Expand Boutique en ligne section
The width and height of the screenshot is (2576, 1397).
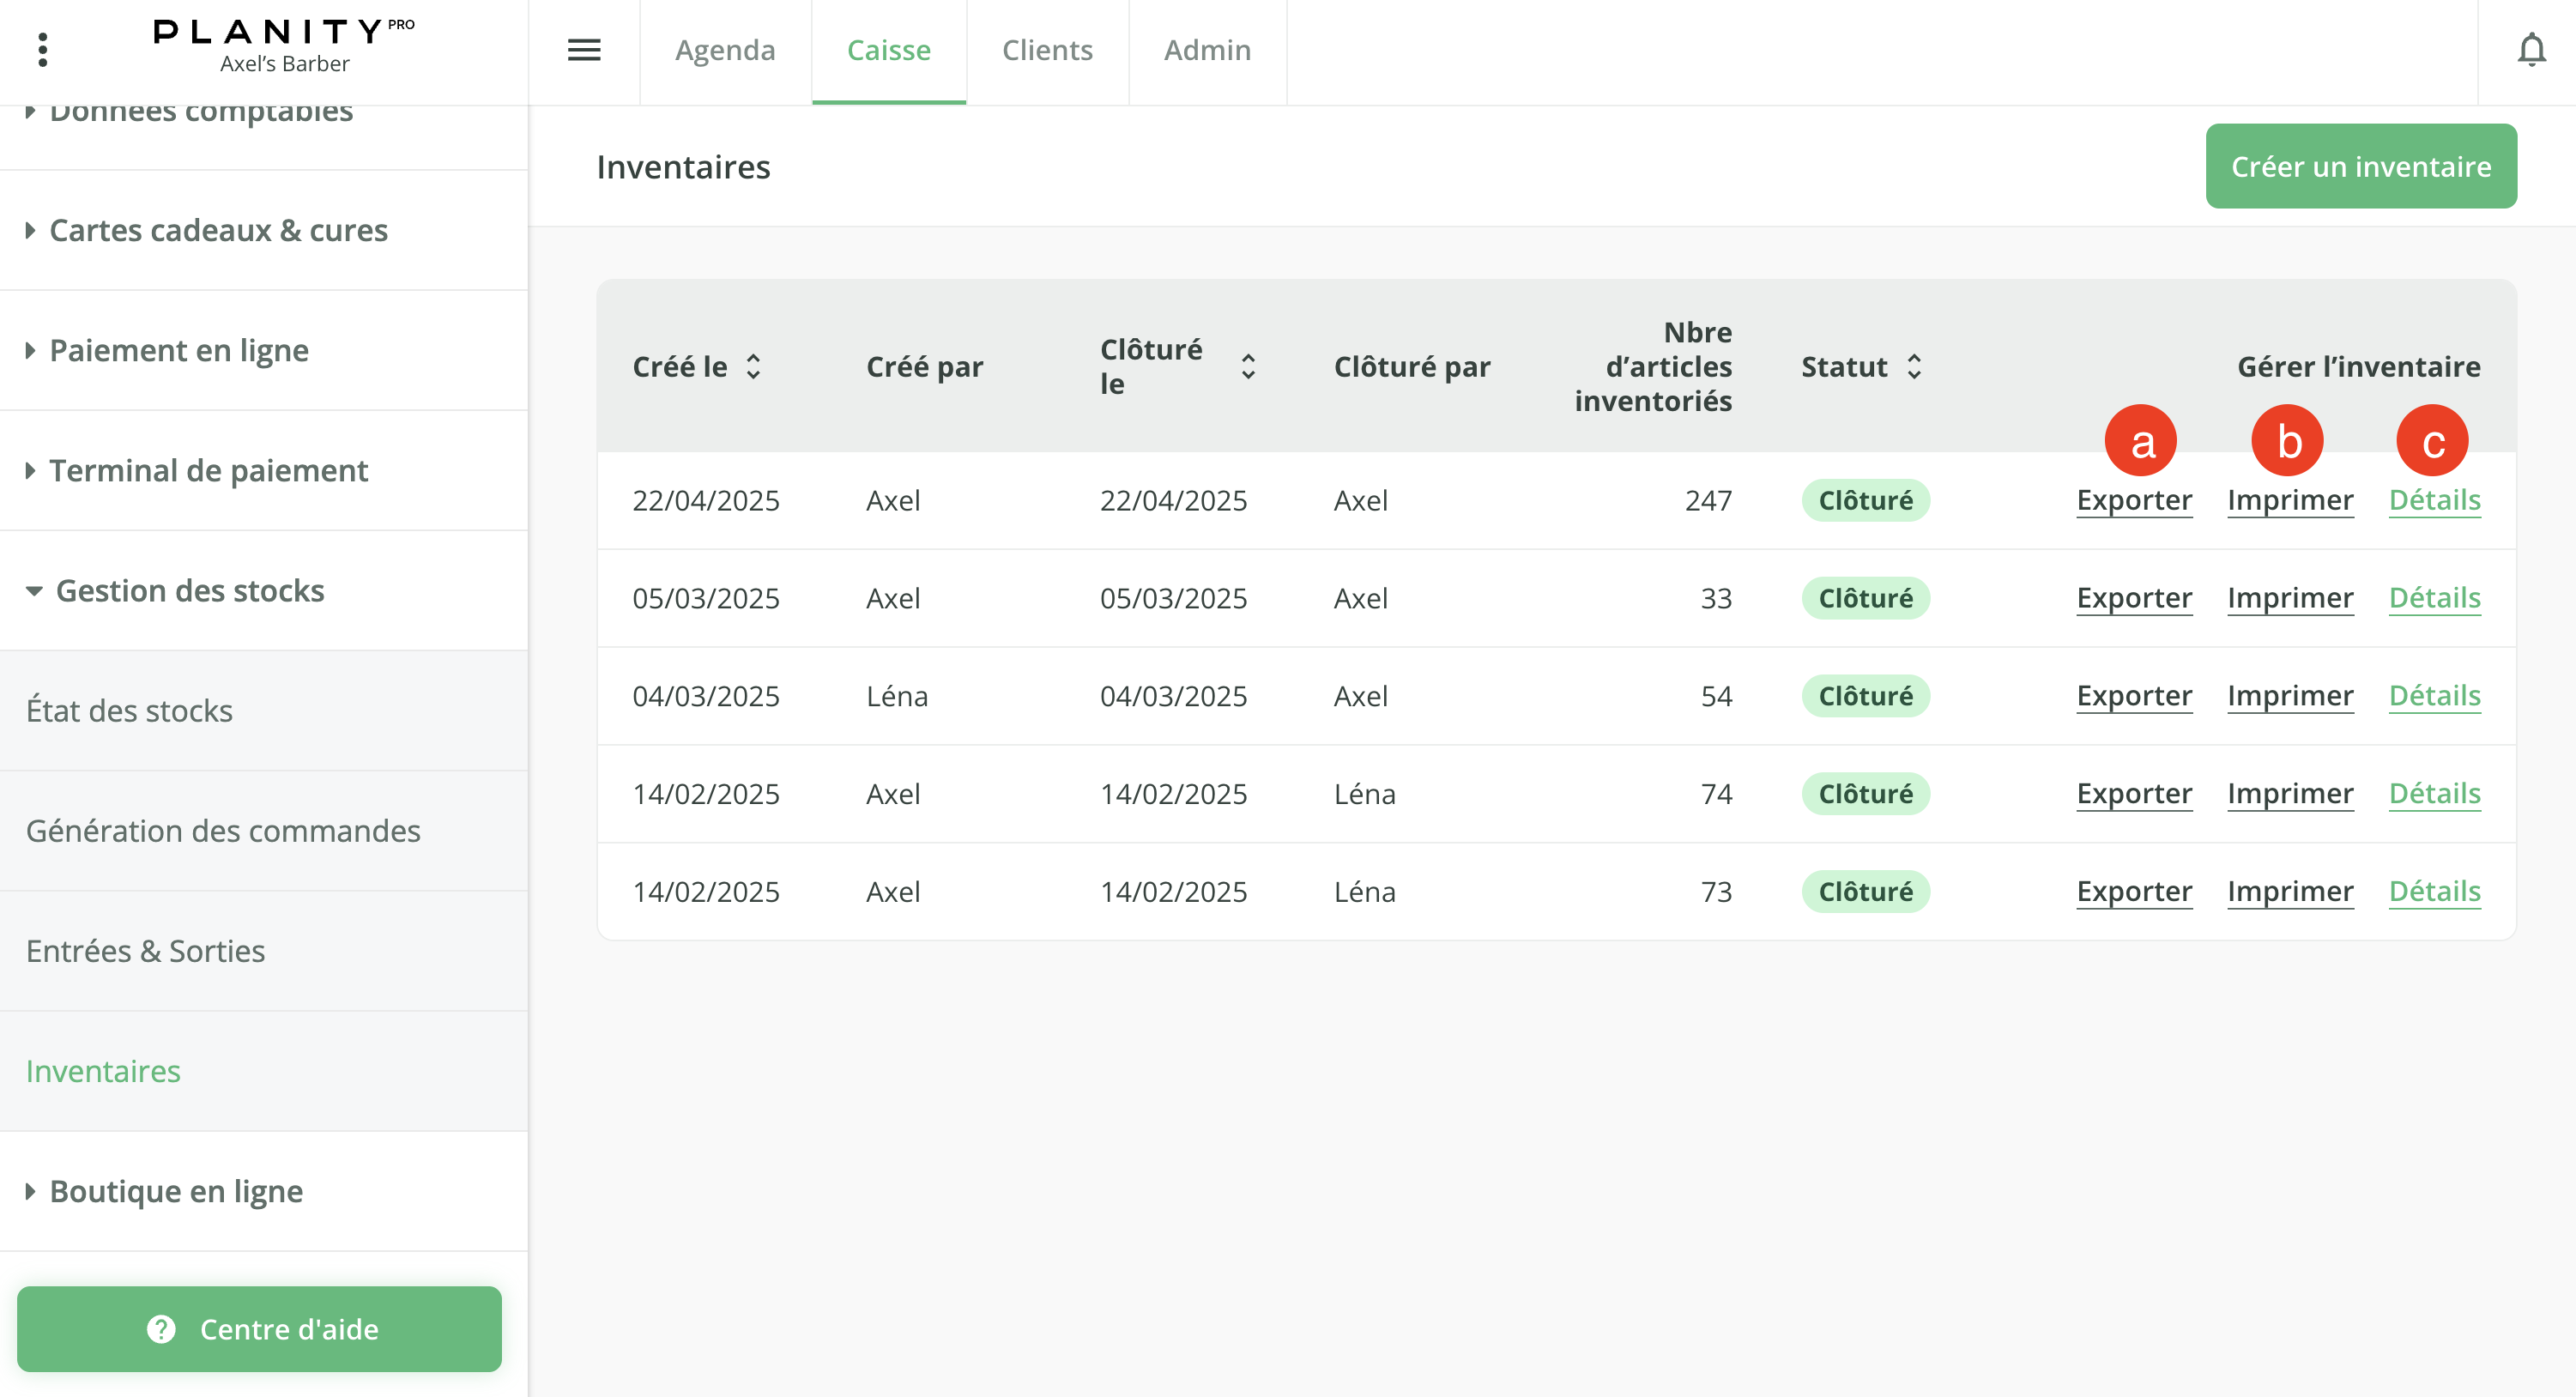[x=176, y=1191]
